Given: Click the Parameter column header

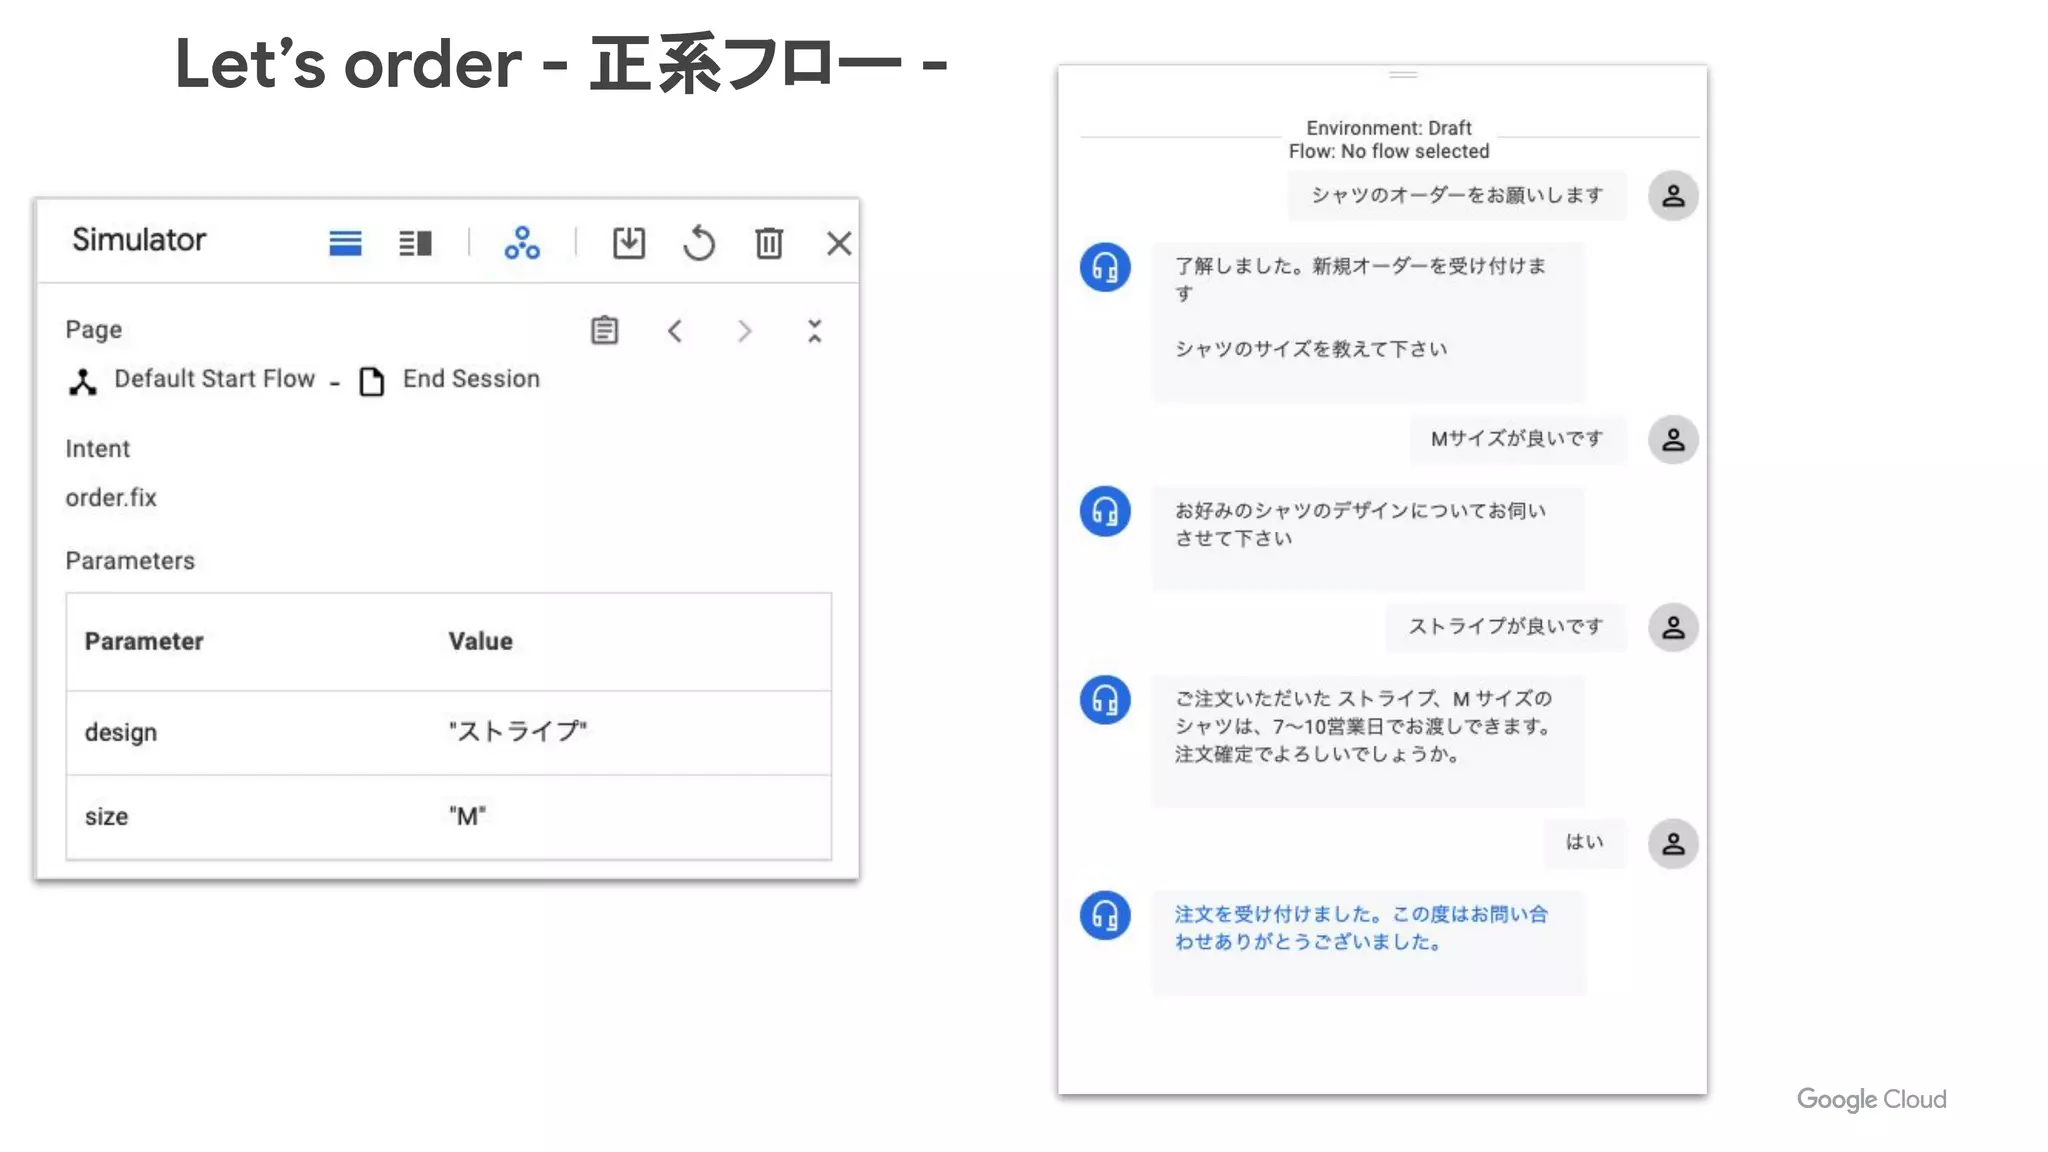Looking at the screenshot, I should pos(144,641).
